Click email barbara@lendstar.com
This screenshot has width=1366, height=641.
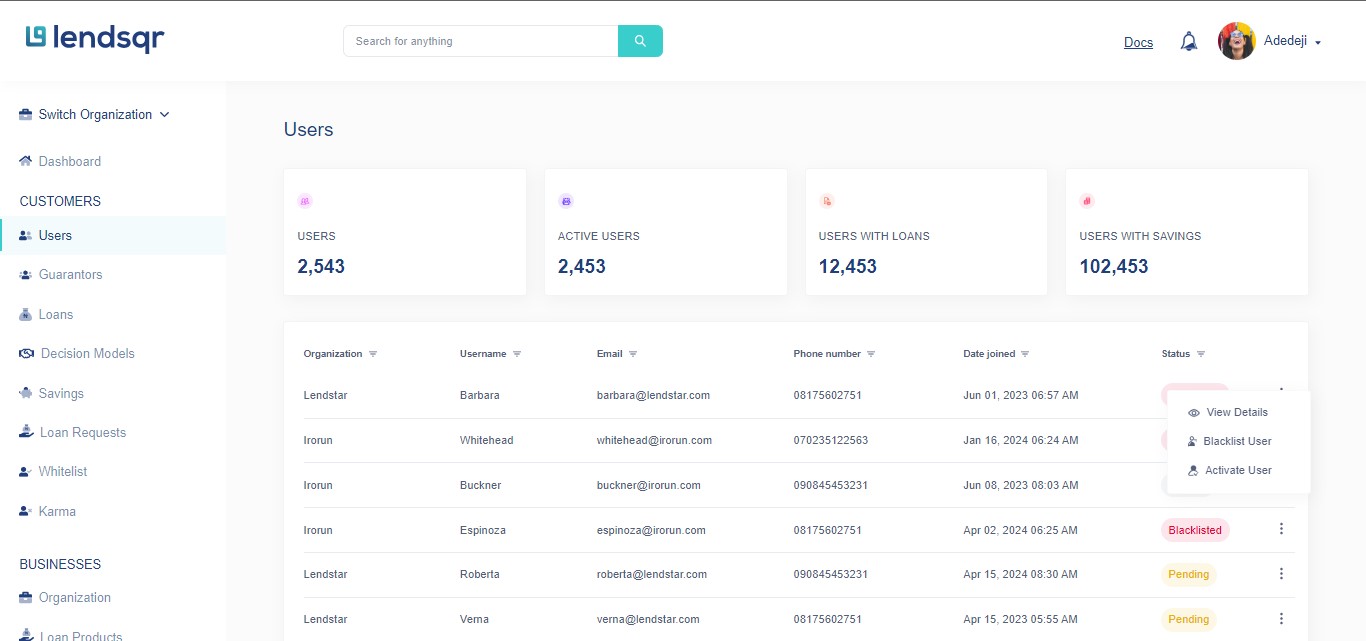point(653,395)
